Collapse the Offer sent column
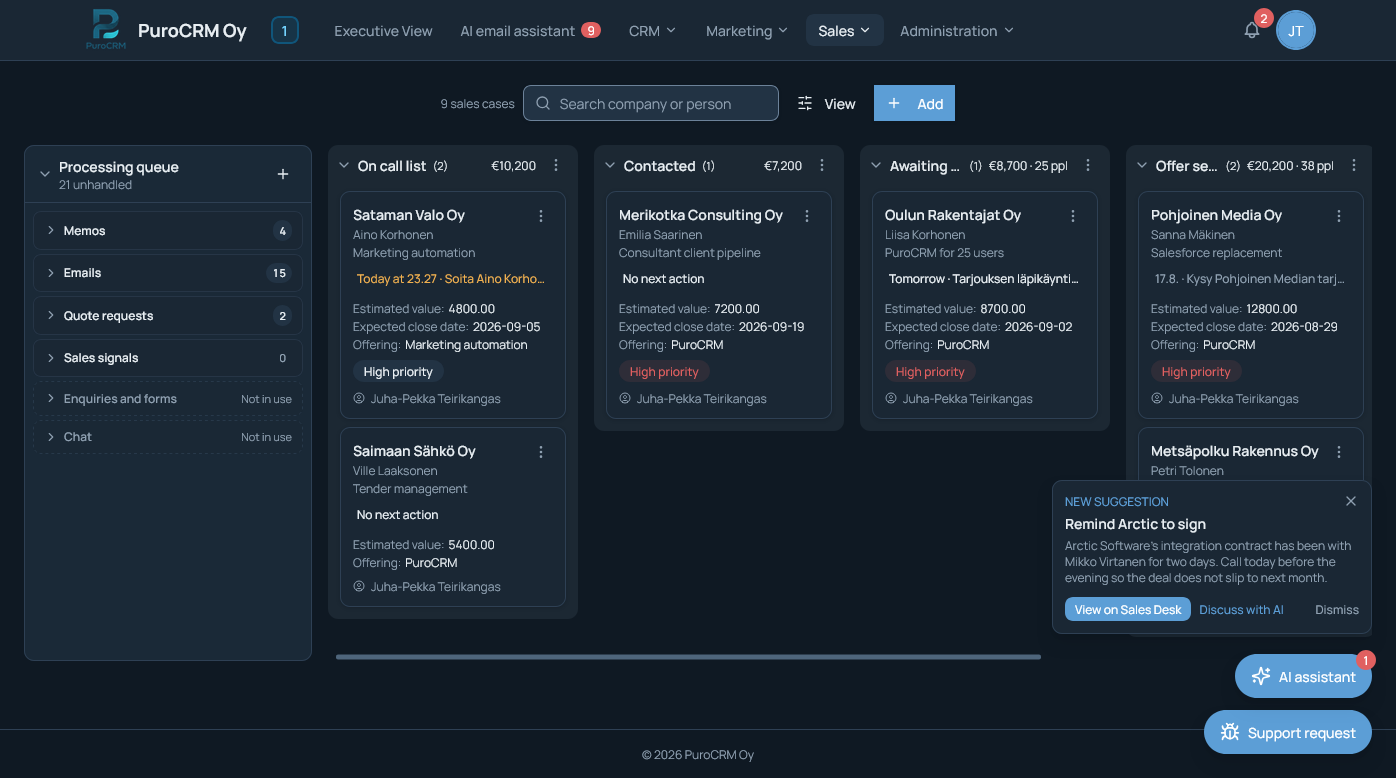 pyautogui.click(x=1142, y=166)
